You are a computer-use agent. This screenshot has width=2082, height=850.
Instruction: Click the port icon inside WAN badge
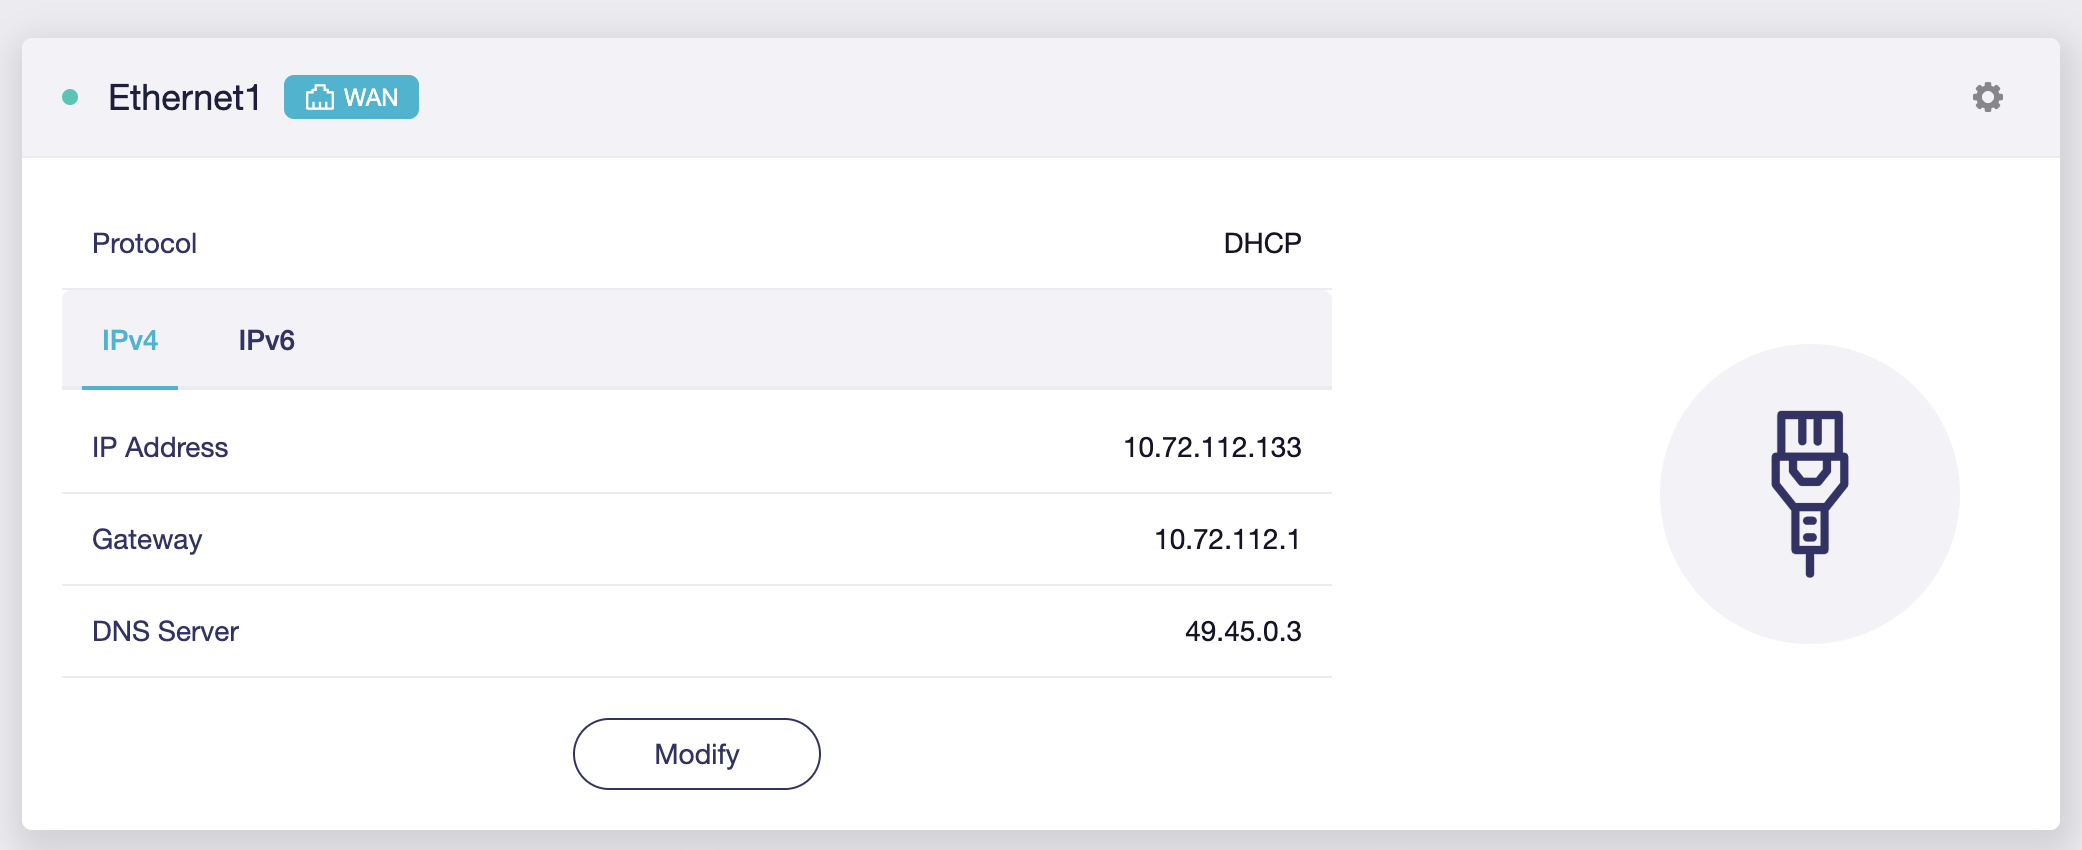coord(320,98)
